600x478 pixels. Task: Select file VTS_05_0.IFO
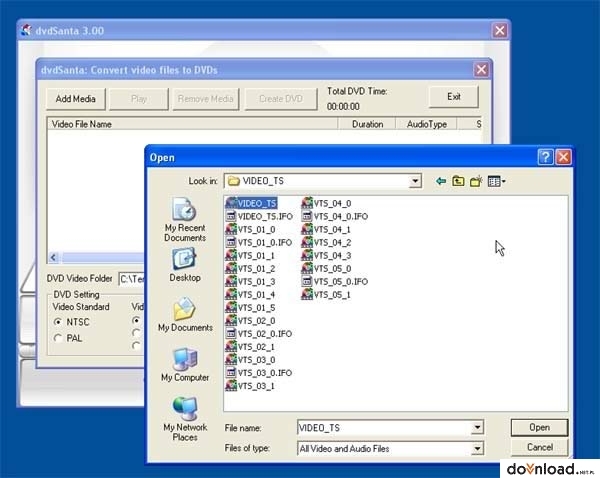[x=335, y=282]
